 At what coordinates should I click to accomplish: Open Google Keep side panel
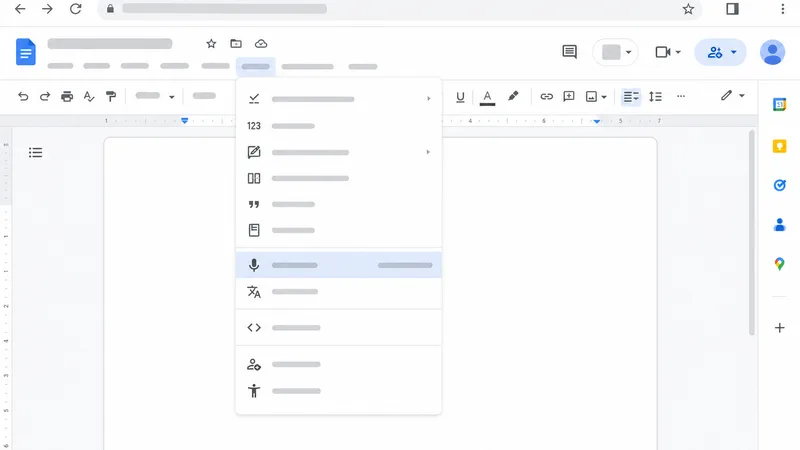[779, 146]
